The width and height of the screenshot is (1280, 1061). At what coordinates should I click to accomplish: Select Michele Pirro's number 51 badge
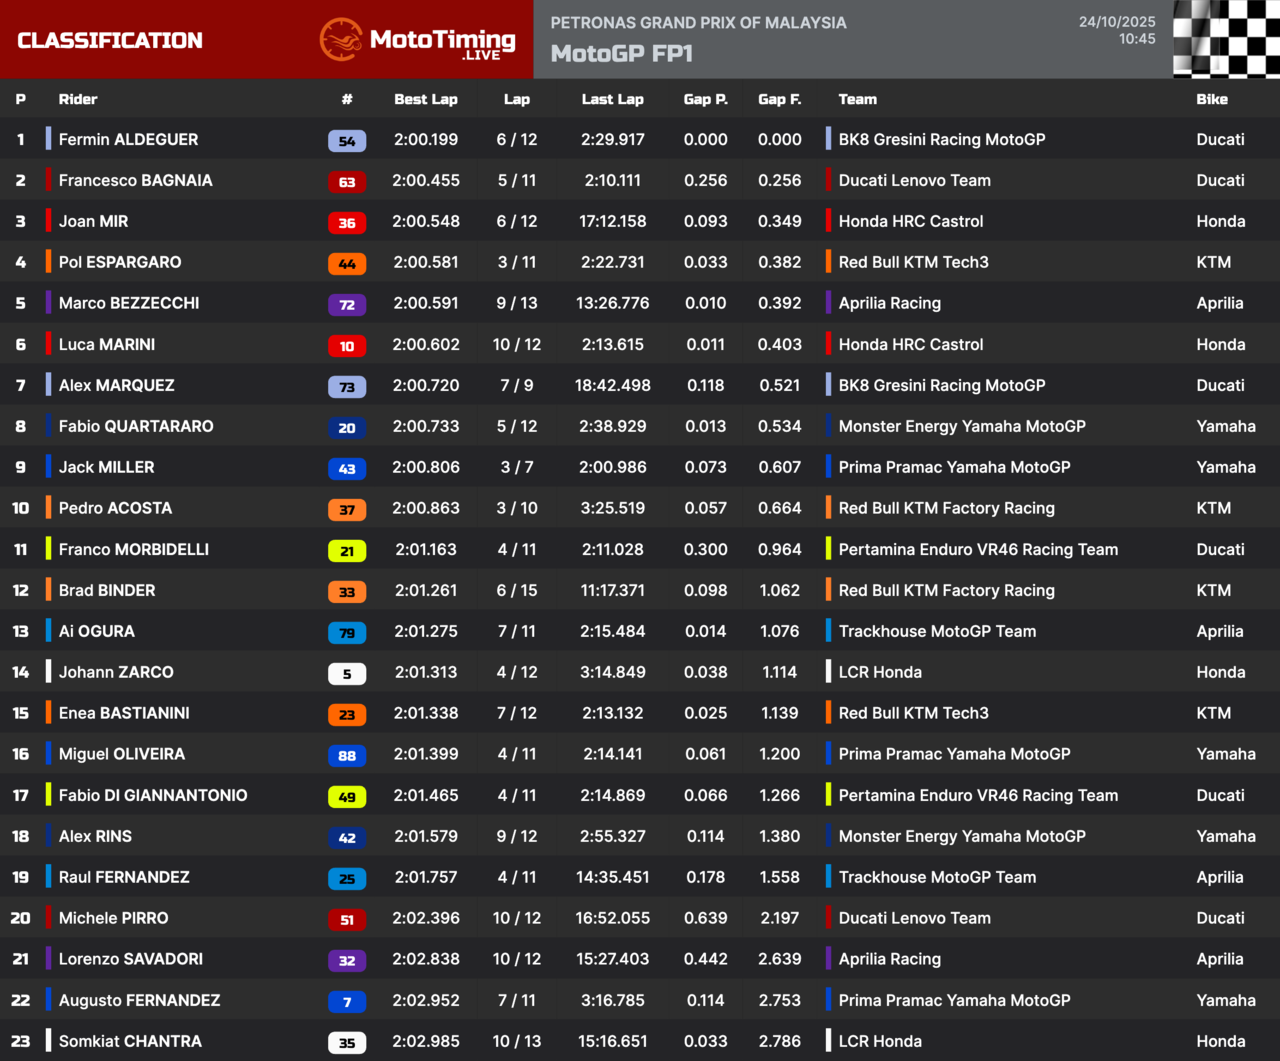347,920
